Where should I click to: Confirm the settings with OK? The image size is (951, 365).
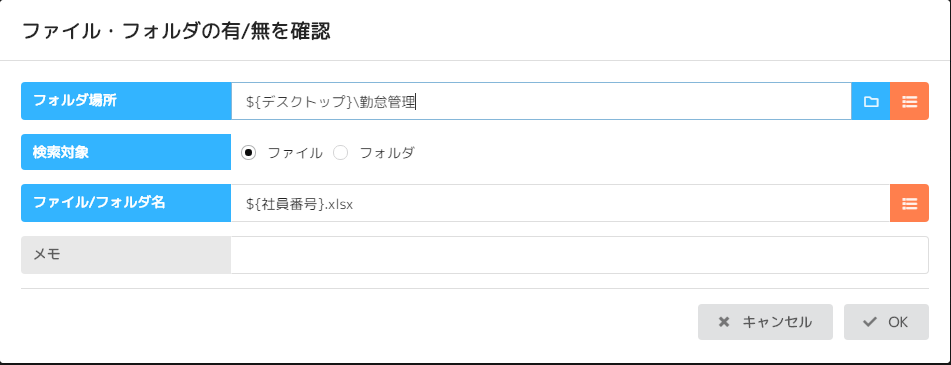(886, 322)
